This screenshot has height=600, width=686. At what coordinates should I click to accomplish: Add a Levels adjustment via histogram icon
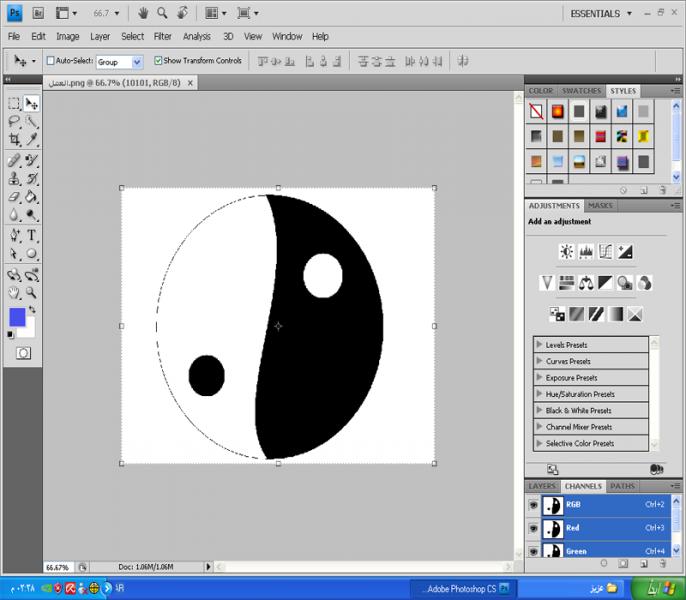[586, 252]
